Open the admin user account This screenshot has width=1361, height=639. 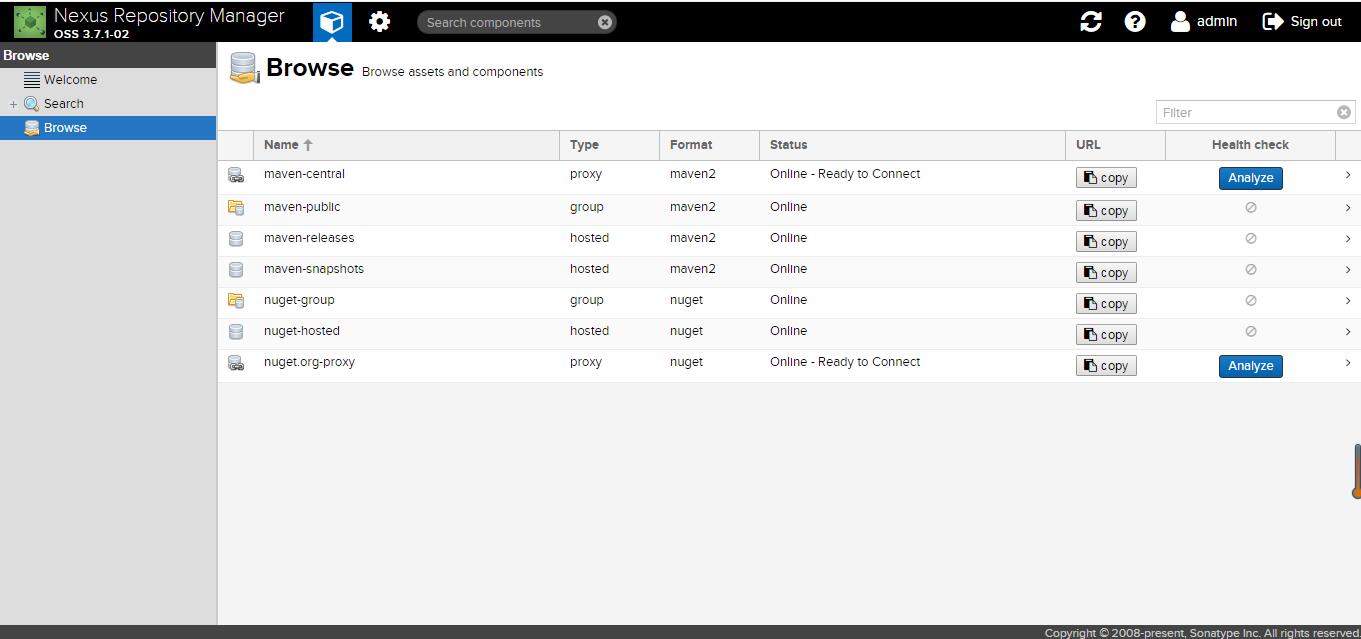tap(1204, 21)
